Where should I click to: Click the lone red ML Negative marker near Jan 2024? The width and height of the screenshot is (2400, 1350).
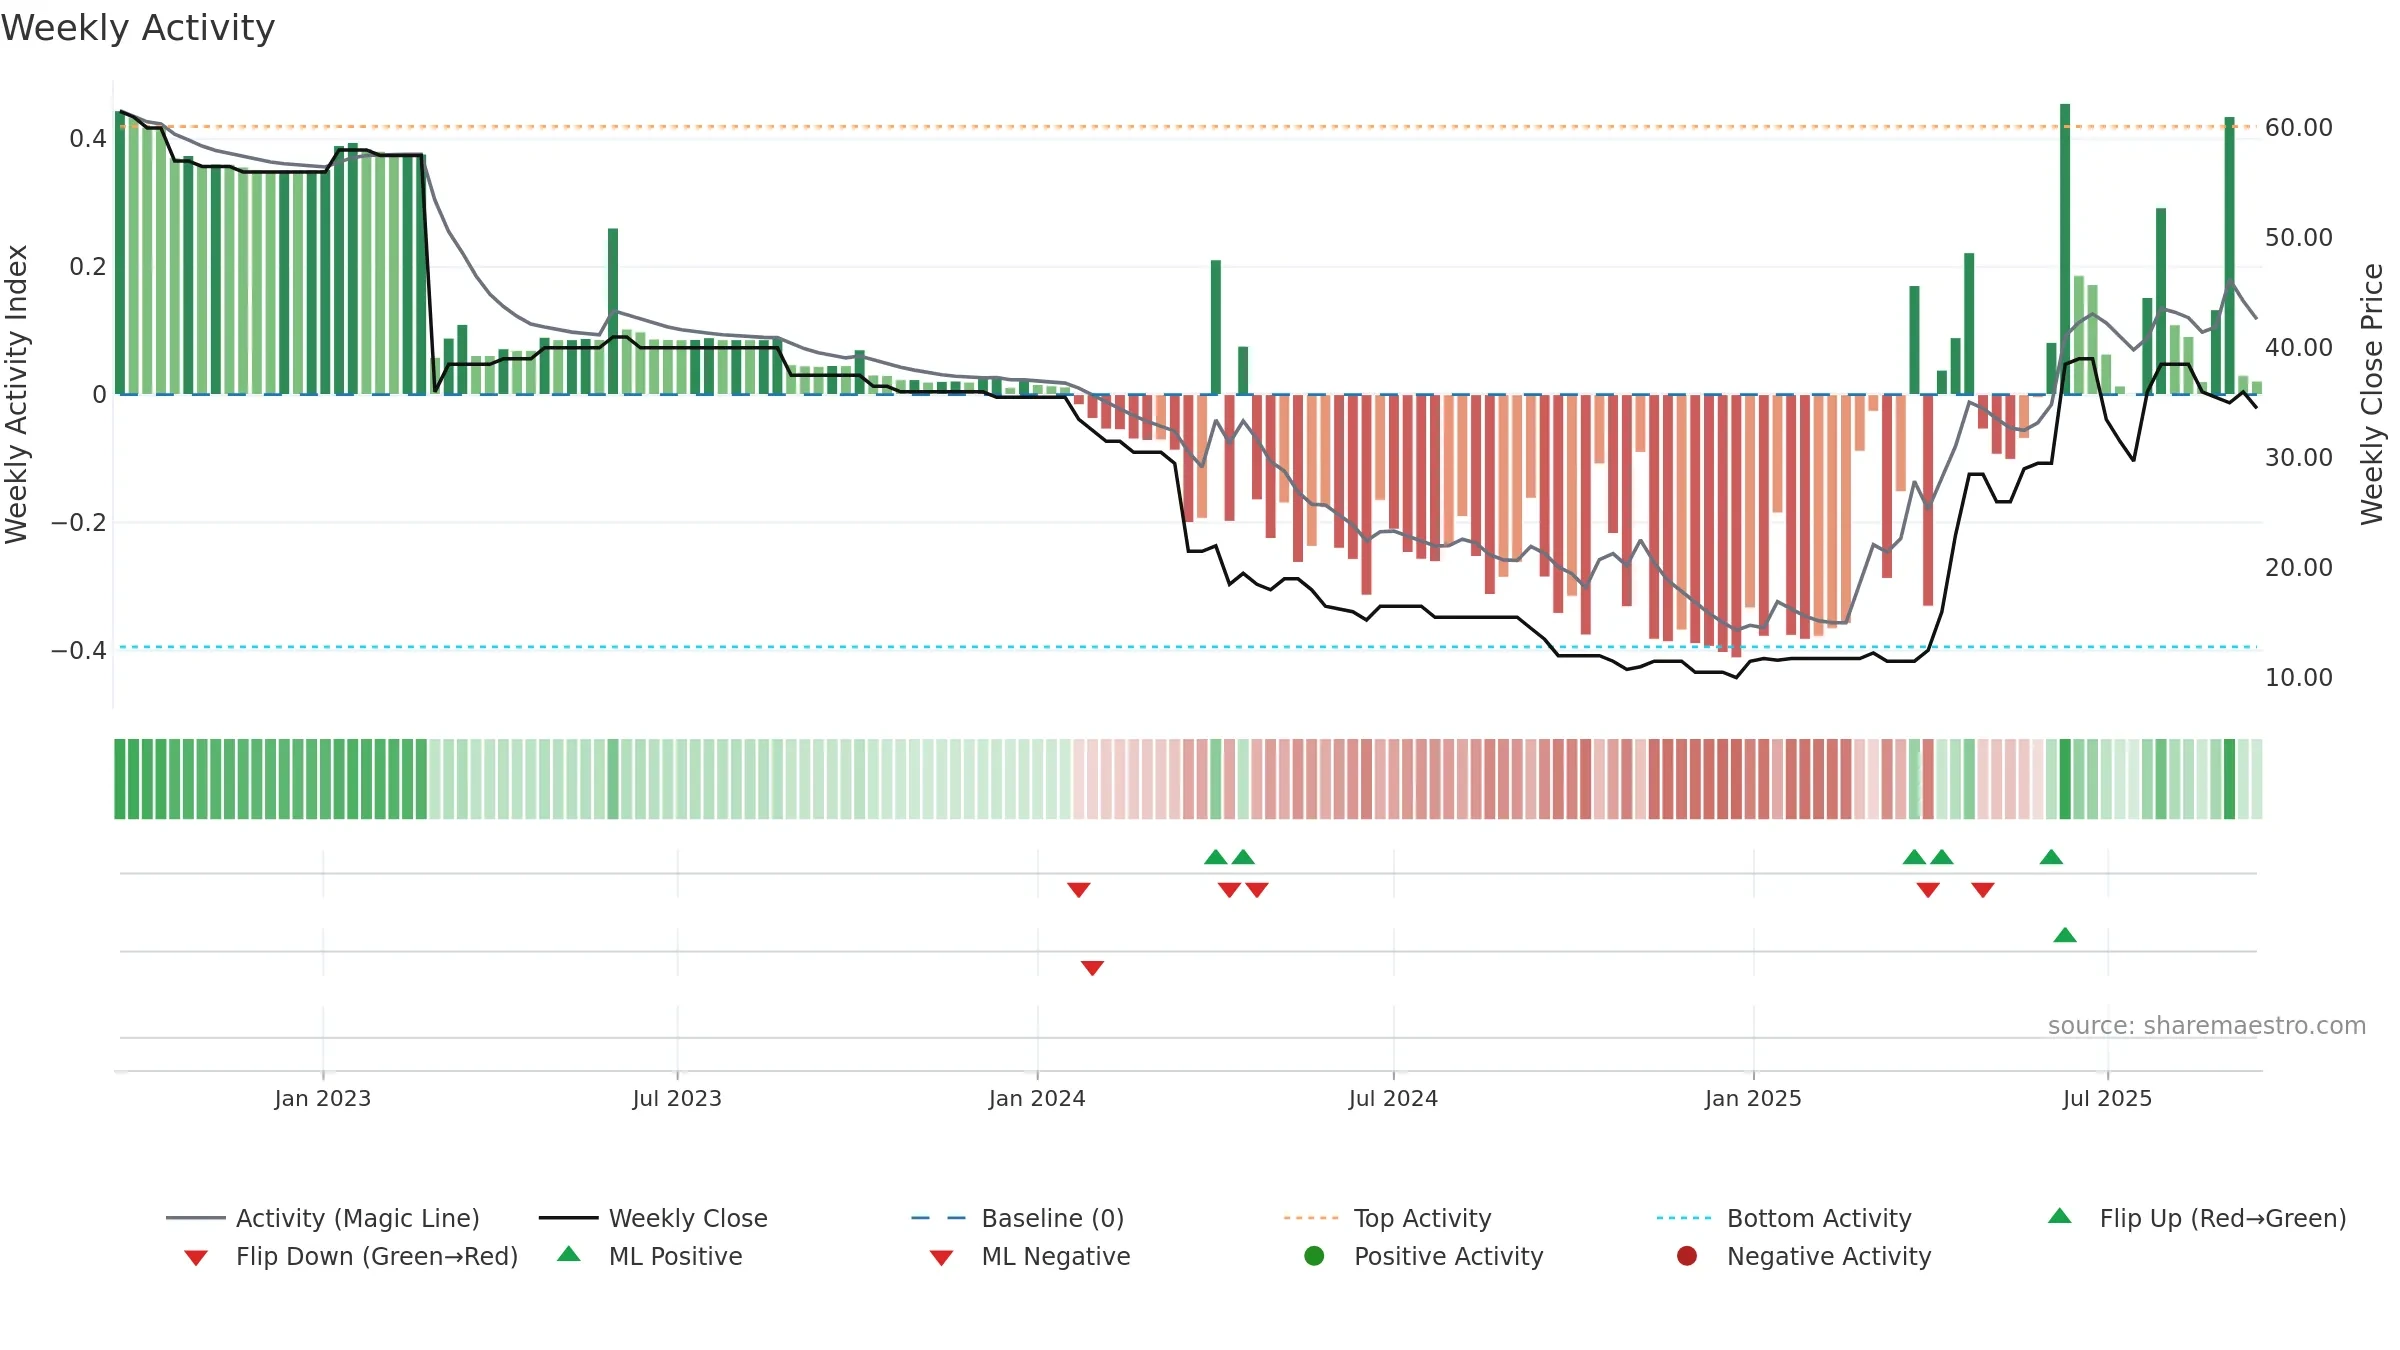pos(1092,968)
